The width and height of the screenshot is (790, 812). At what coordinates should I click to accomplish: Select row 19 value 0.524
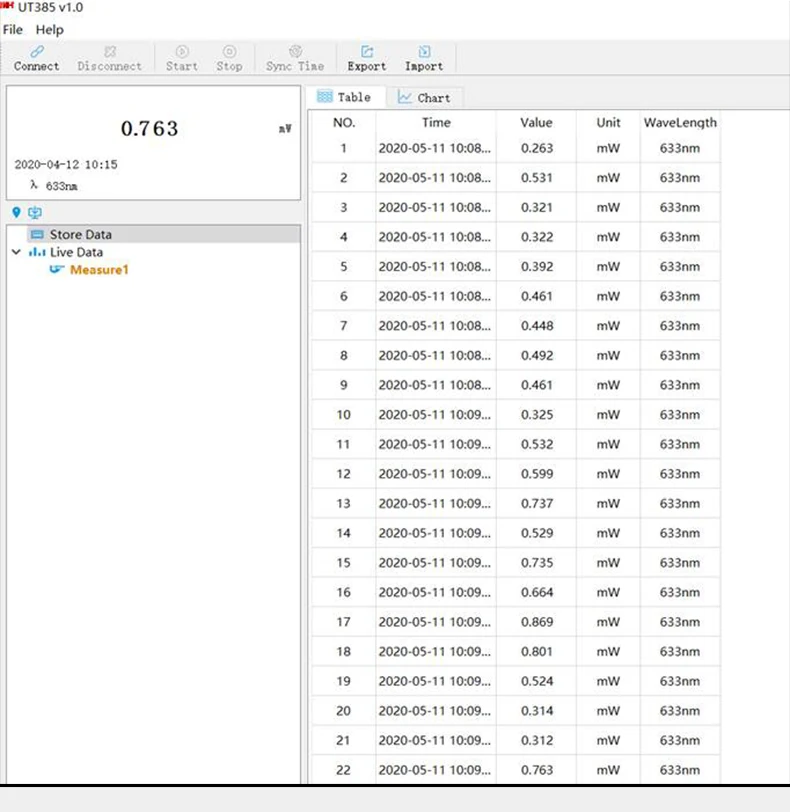pyautogui.click(x=537, y=681)
